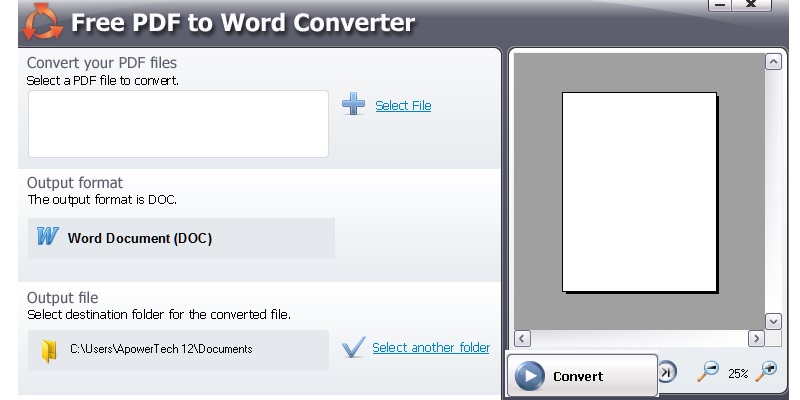Image resolution: width=800 pixels, height=400 pixels.
Task: Click the 'Select destination folder' description text
Action: coord(159,314)
